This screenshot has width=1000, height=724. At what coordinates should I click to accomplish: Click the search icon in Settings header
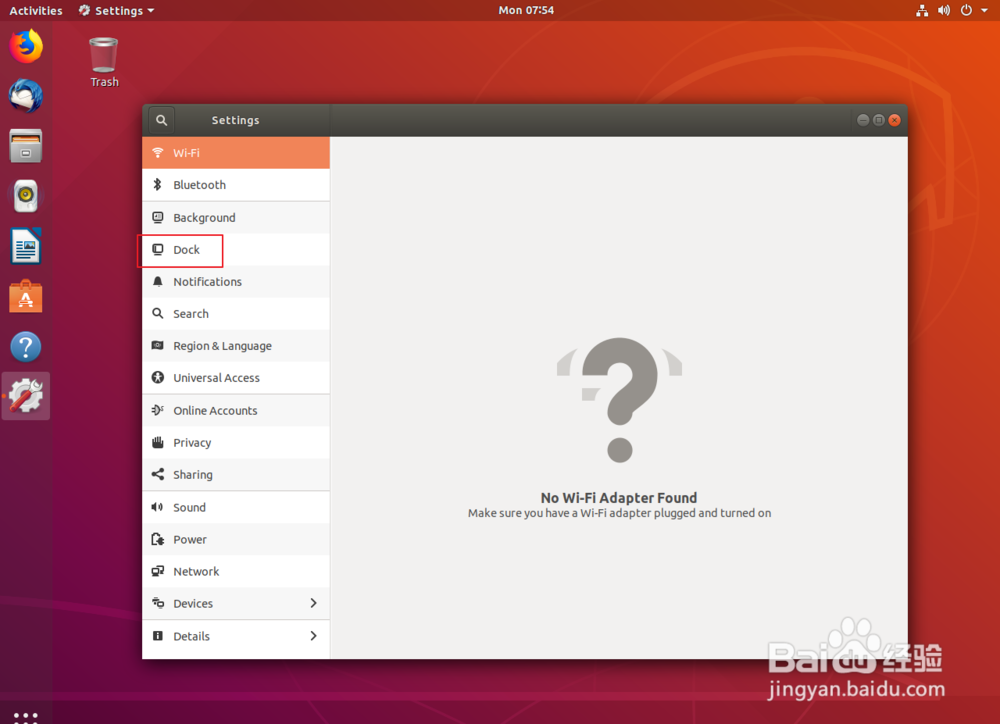[161, 120]
